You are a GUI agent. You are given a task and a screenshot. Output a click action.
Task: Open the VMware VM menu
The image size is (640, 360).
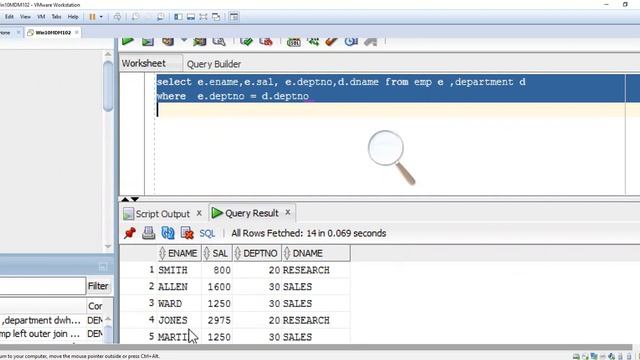(x=41, y=17)
